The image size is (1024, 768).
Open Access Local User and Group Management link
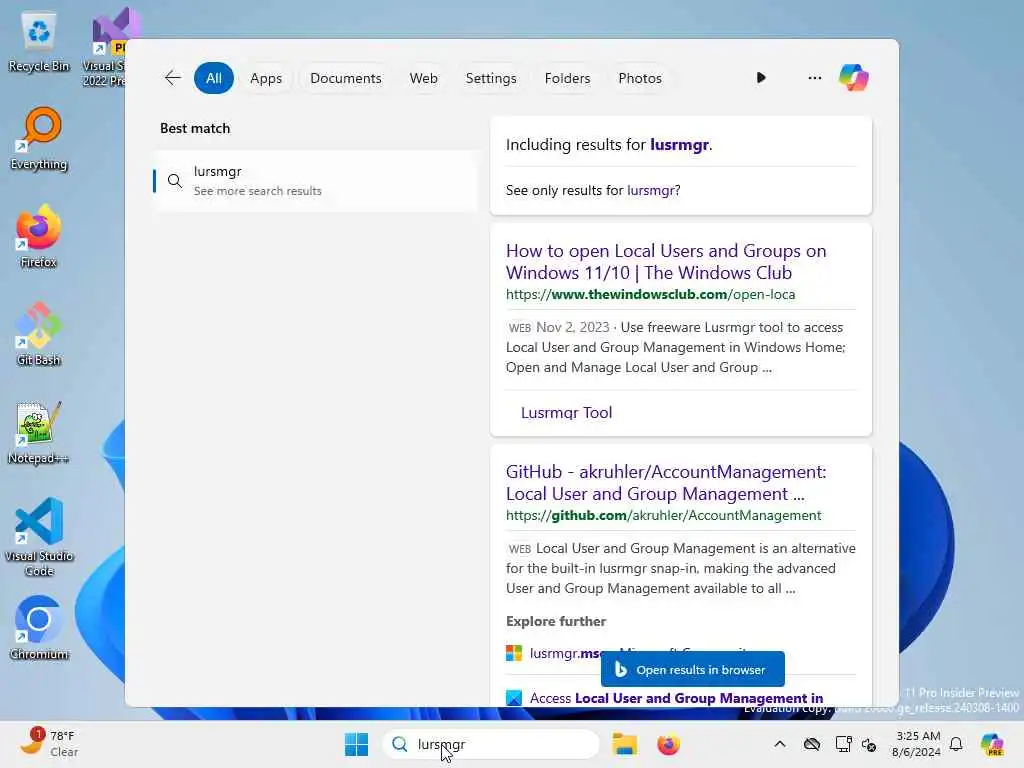pos(677,698)
